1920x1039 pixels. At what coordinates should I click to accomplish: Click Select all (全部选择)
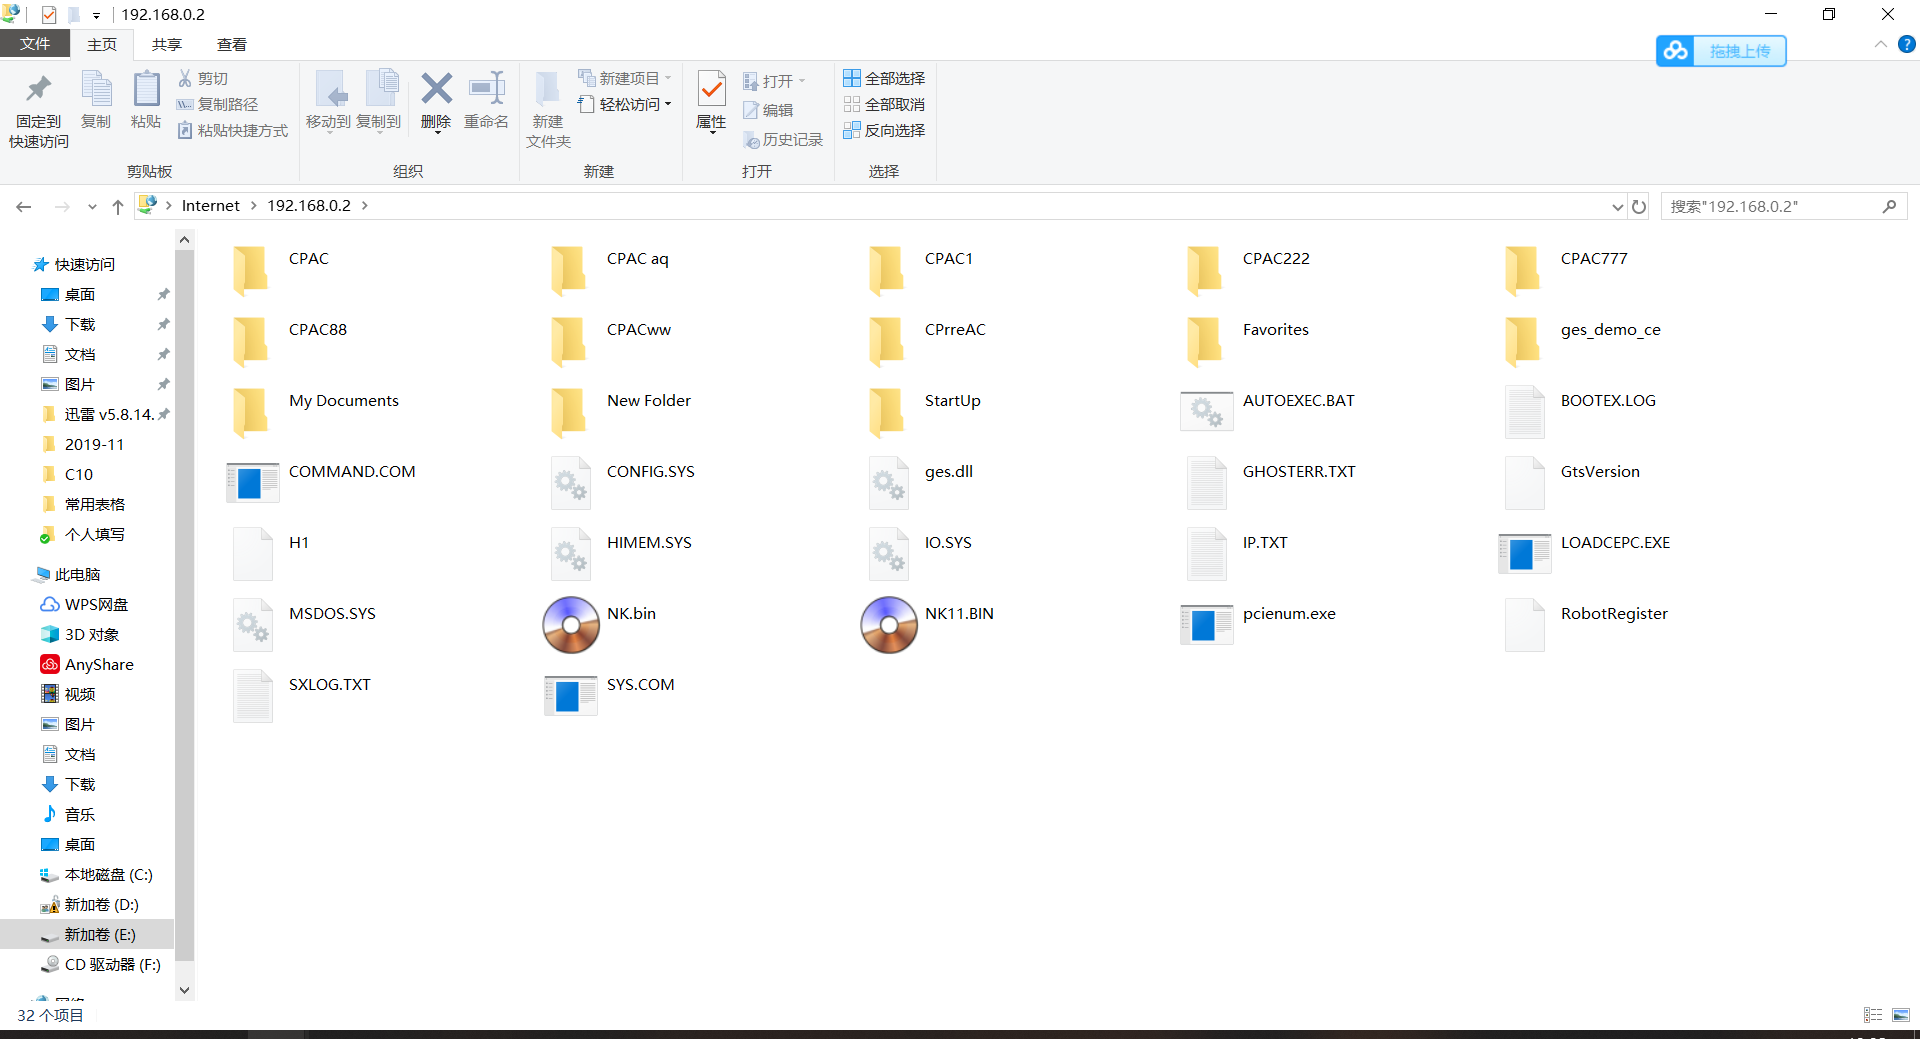coord(884,78)
